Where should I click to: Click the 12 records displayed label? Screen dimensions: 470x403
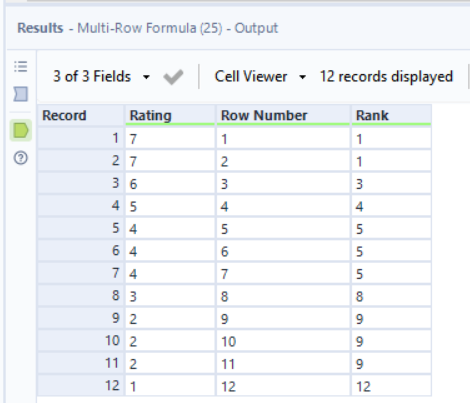point(386,76)
